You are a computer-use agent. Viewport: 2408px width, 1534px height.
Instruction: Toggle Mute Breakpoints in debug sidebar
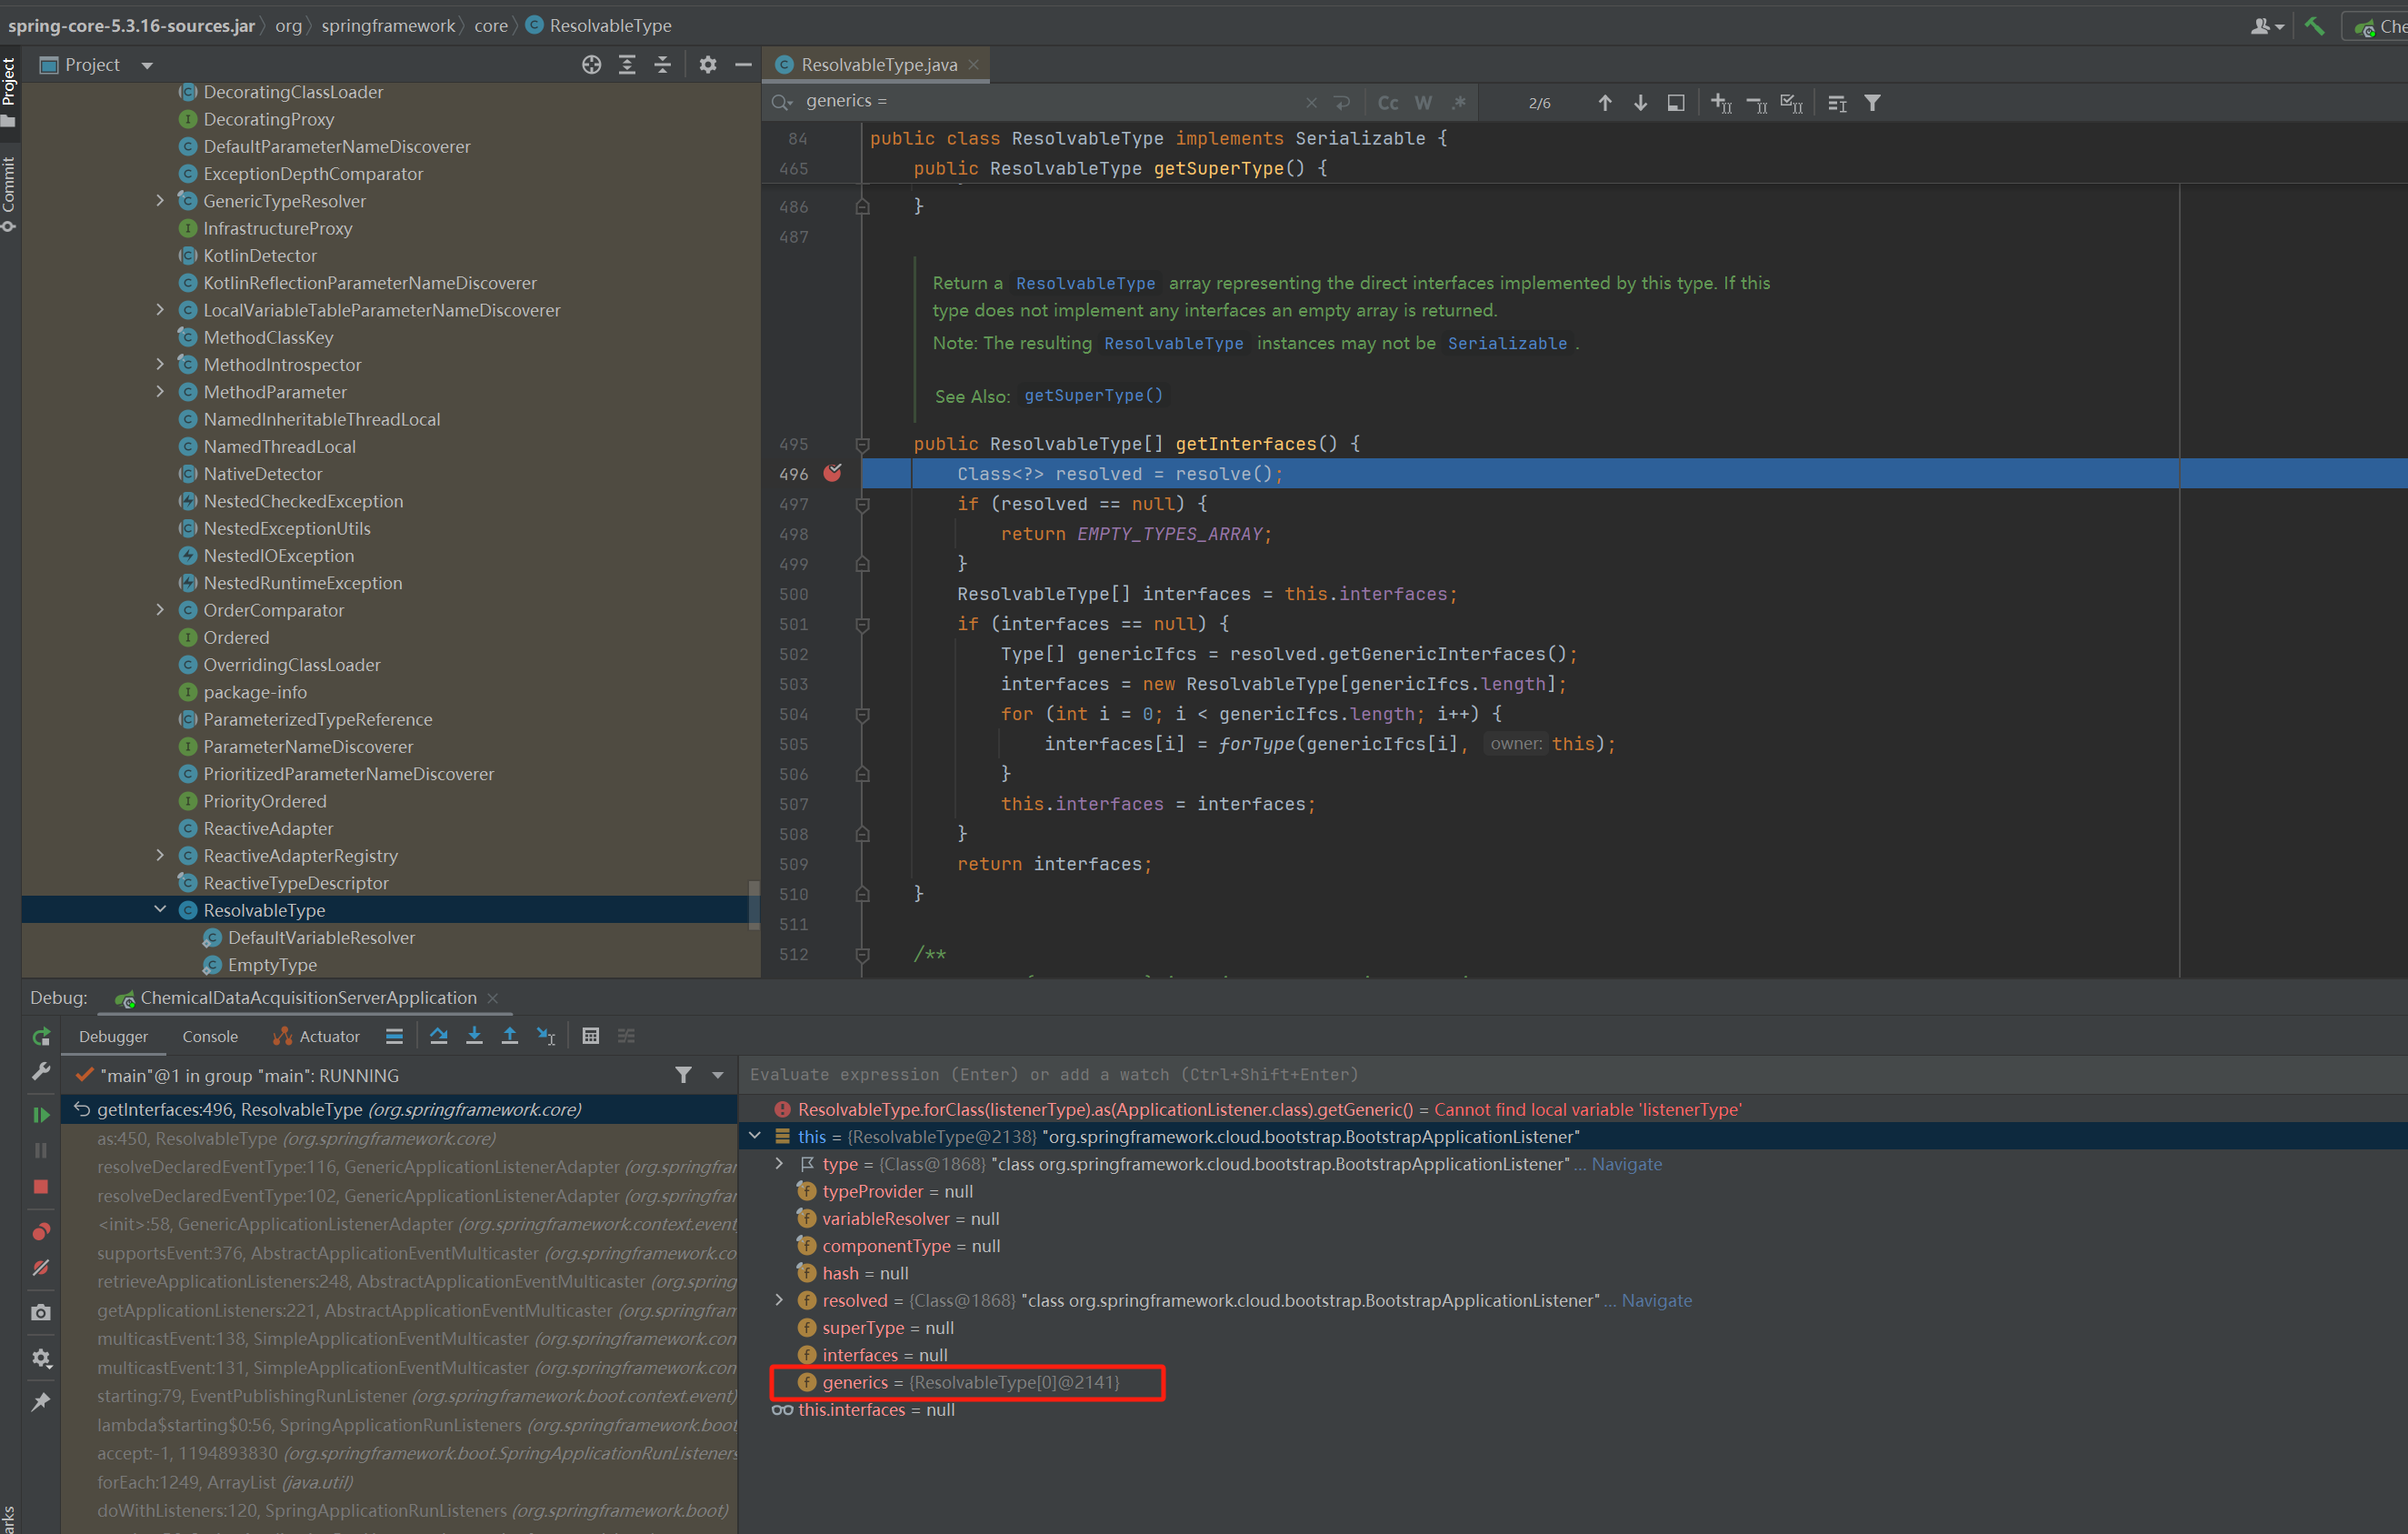(41, 1268)
